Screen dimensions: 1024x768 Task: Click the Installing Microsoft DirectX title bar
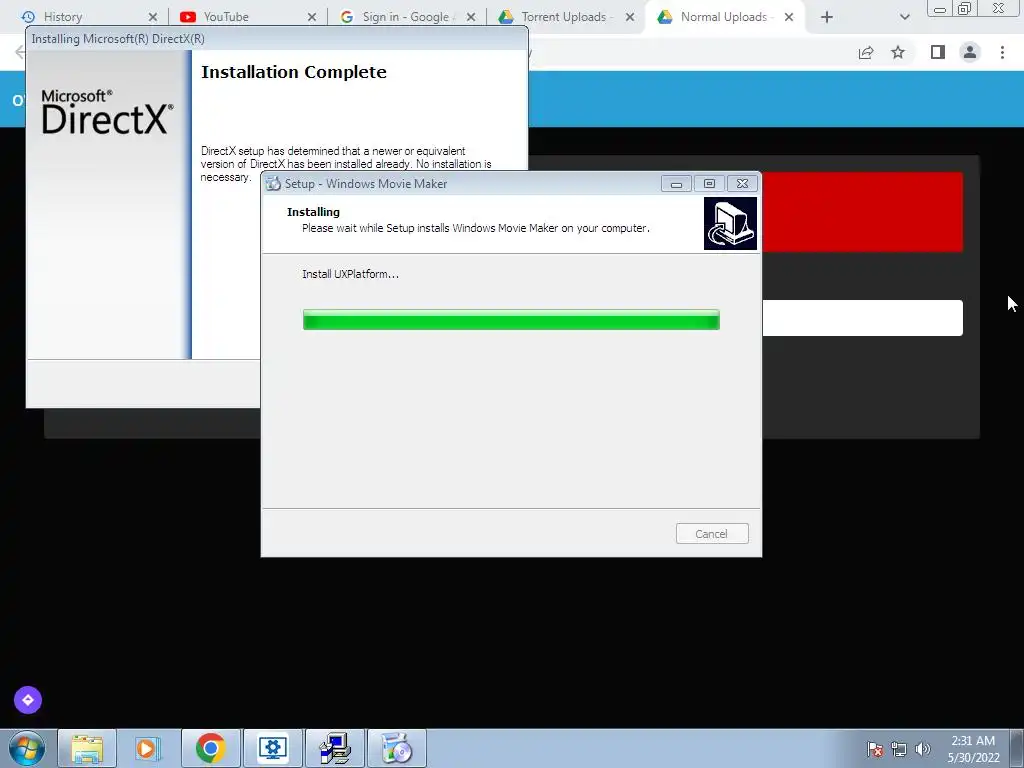(277, 39)
